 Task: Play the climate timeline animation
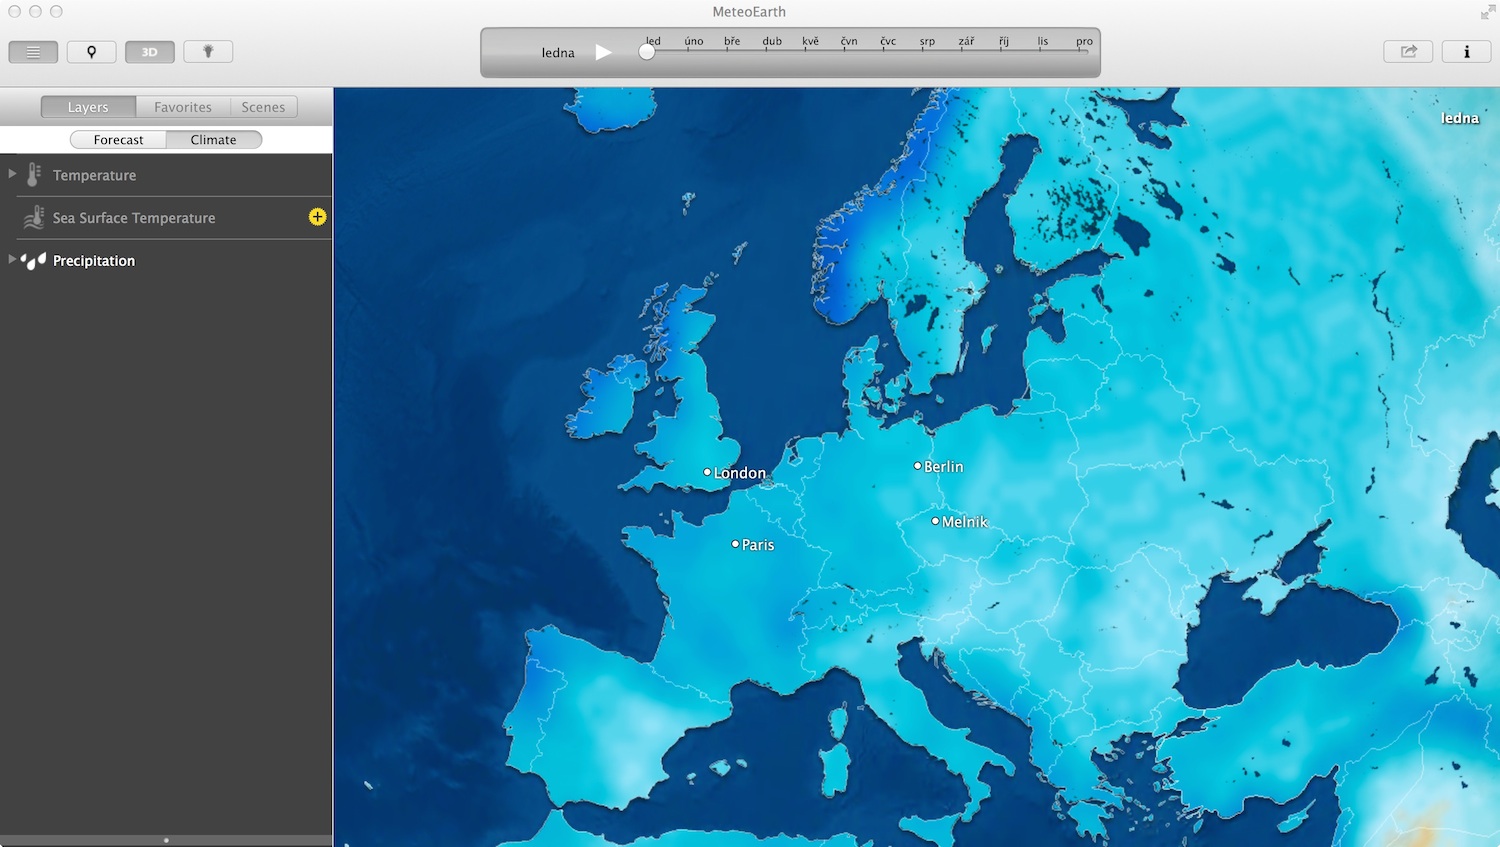pos(603,52)
